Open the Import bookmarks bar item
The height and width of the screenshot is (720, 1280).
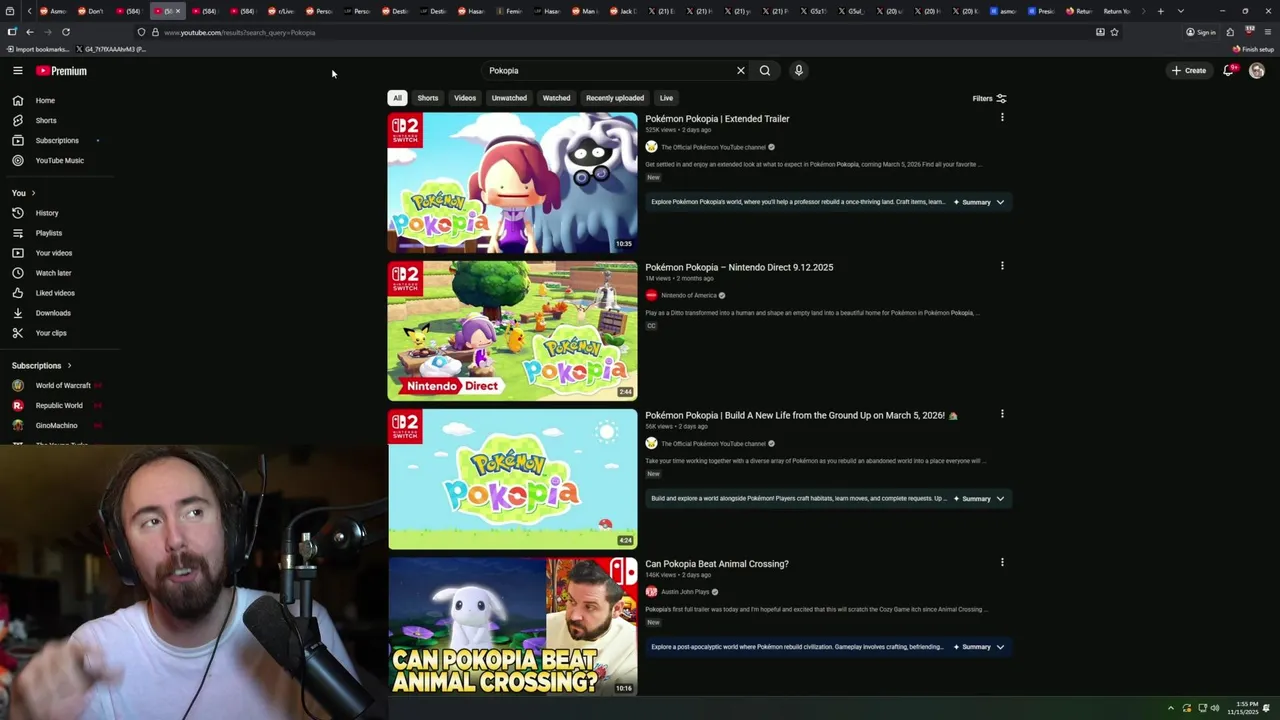tap(38, 49)
